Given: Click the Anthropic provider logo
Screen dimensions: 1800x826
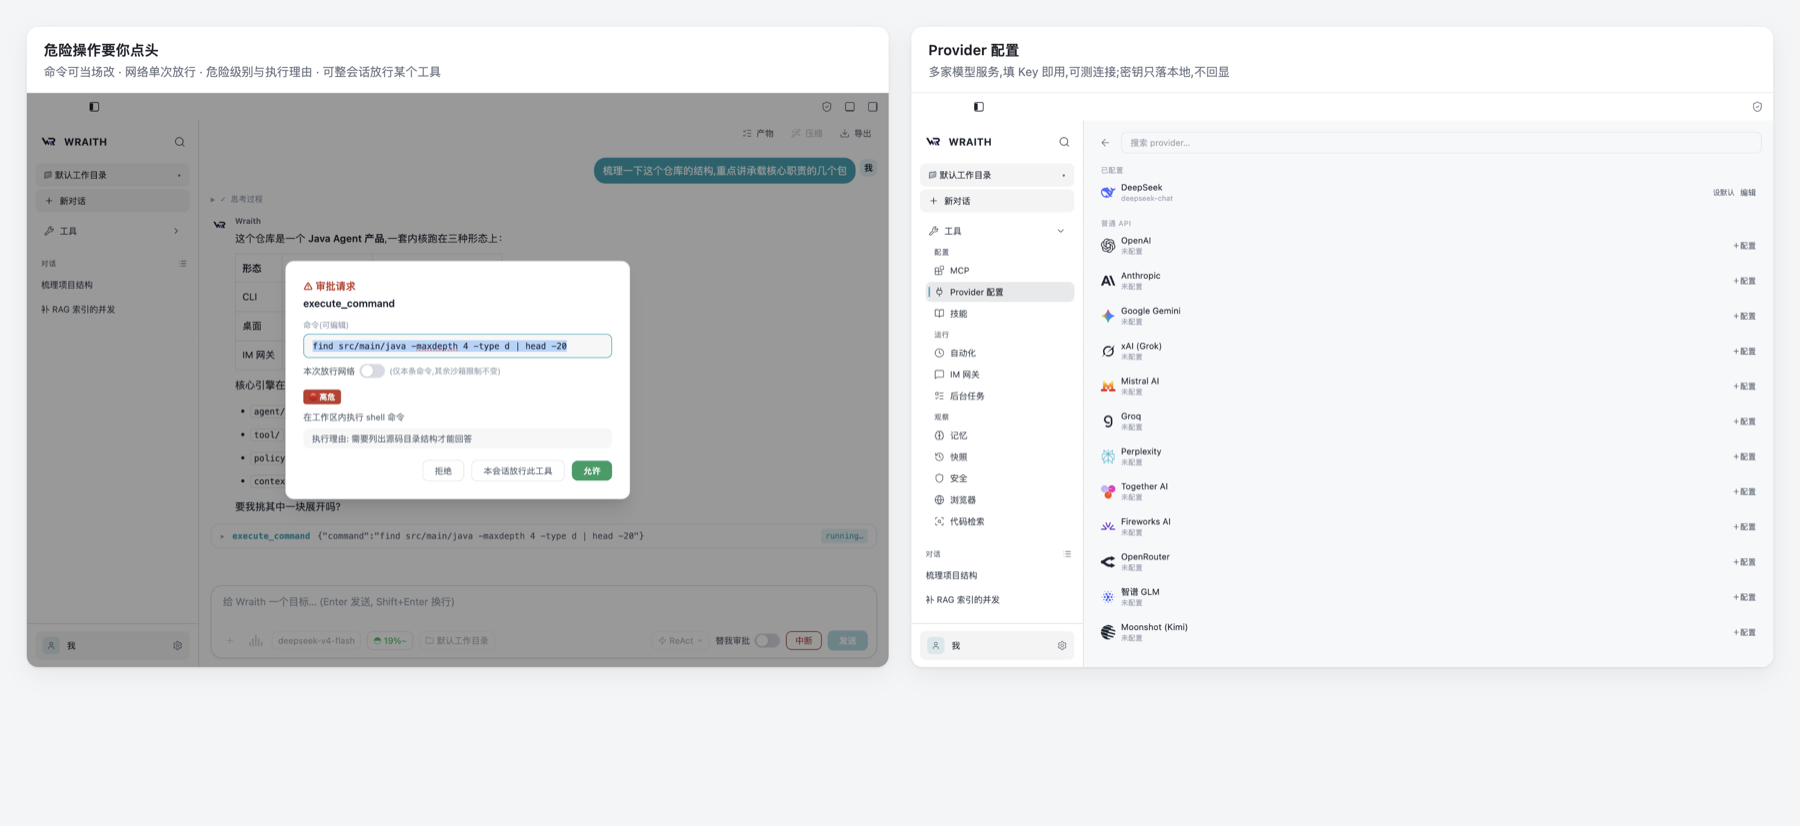Looking at the screenshot, I should (x=1108, y=281).
